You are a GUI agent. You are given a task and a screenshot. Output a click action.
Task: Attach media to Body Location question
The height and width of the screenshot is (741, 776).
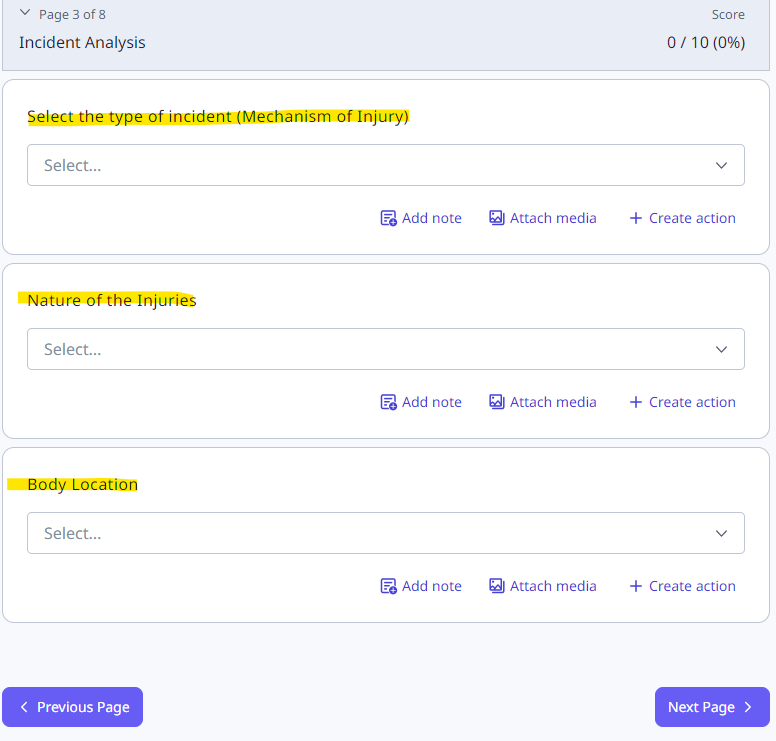point(542,586)
